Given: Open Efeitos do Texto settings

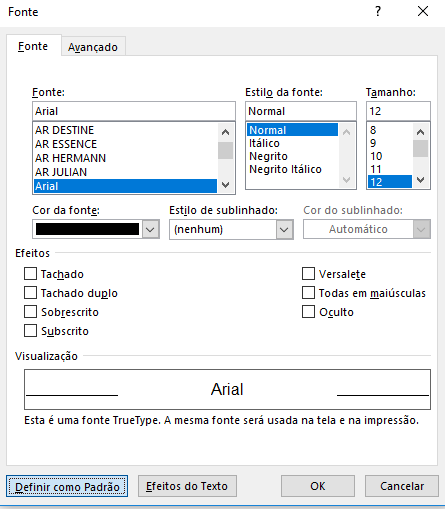Looking at the screenshot, I should [x=187, y=486].
